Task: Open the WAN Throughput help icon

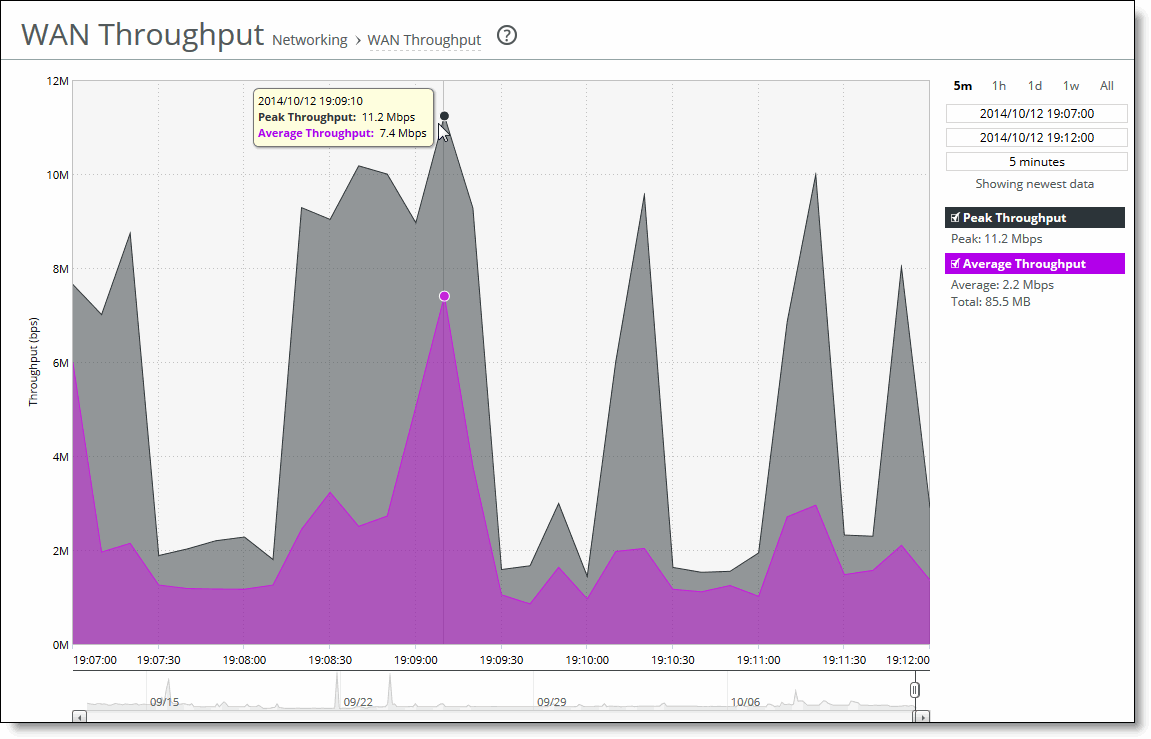Action: click(x=507, y=35)
